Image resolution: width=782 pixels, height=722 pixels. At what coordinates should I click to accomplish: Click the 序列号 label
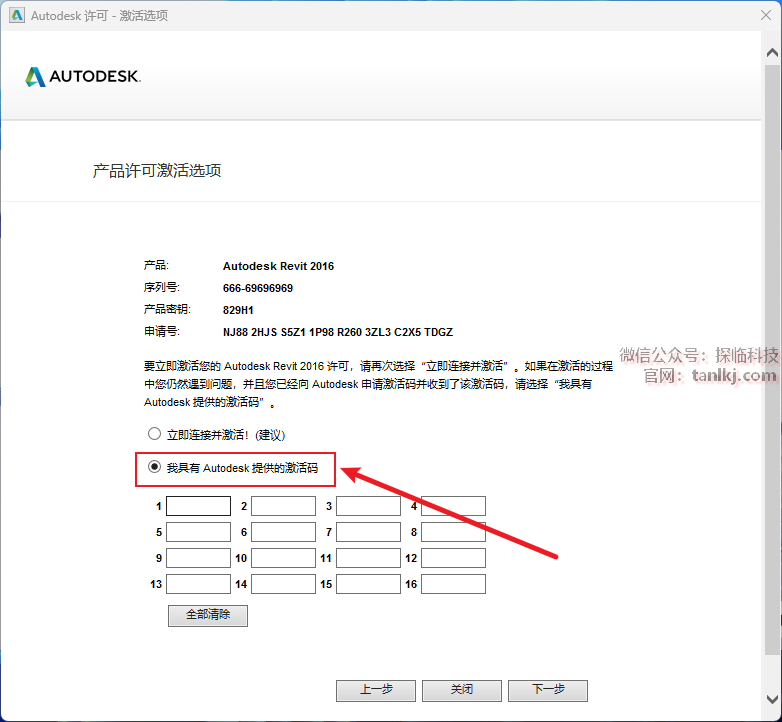[162, 288]
